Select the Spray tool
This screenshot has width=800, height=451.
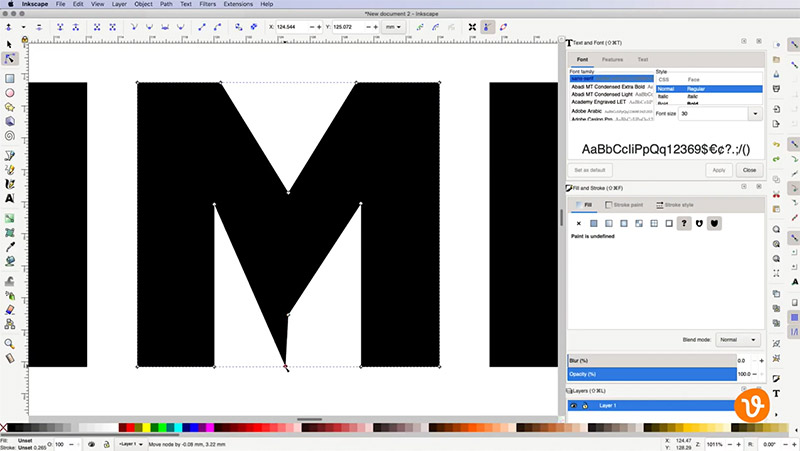pos(9,295)
